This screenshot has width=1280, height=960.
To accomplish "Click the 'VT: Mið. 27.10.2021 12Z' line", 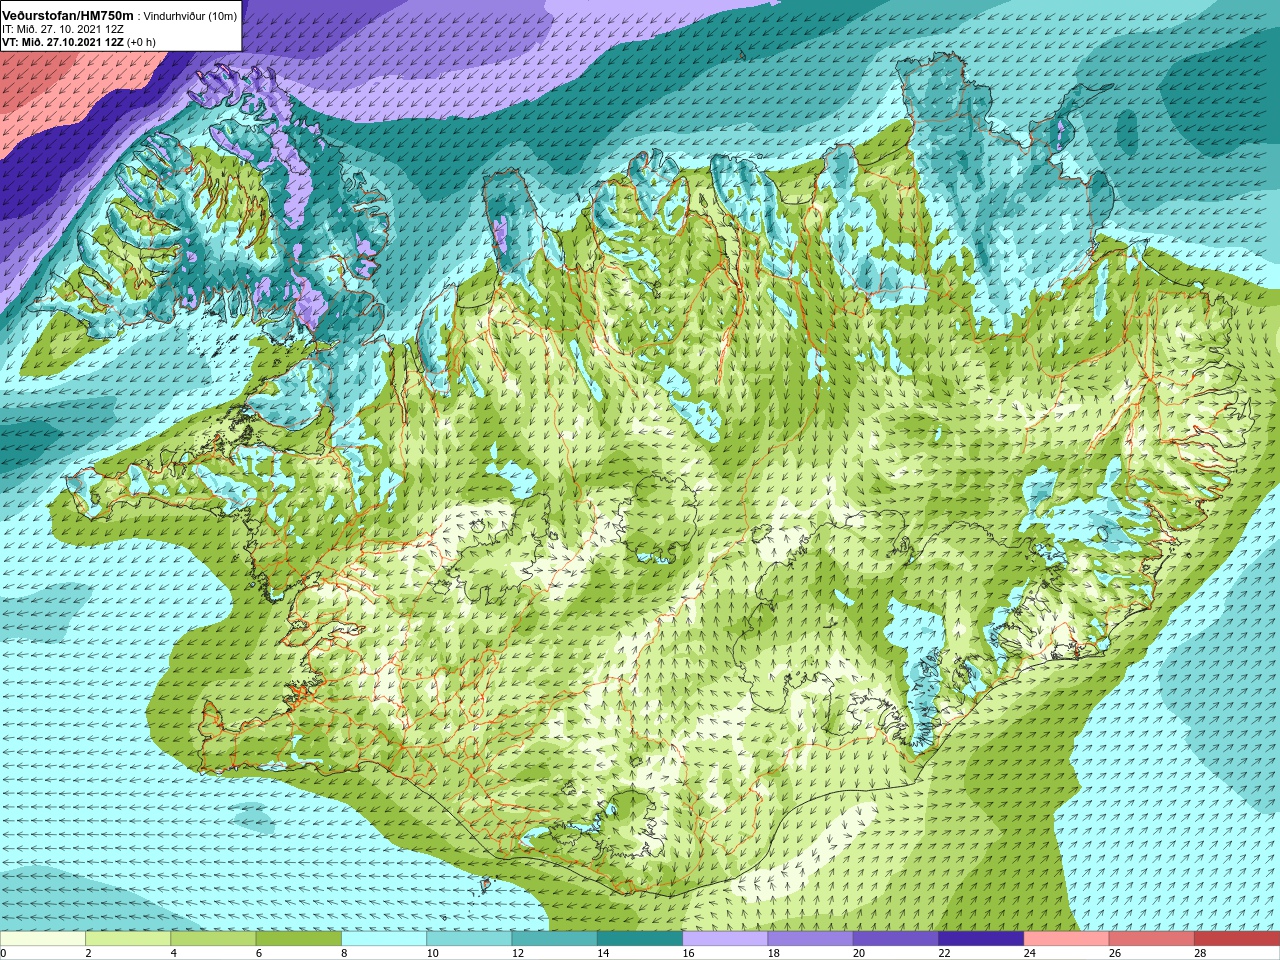I will [x=63, y=42].
